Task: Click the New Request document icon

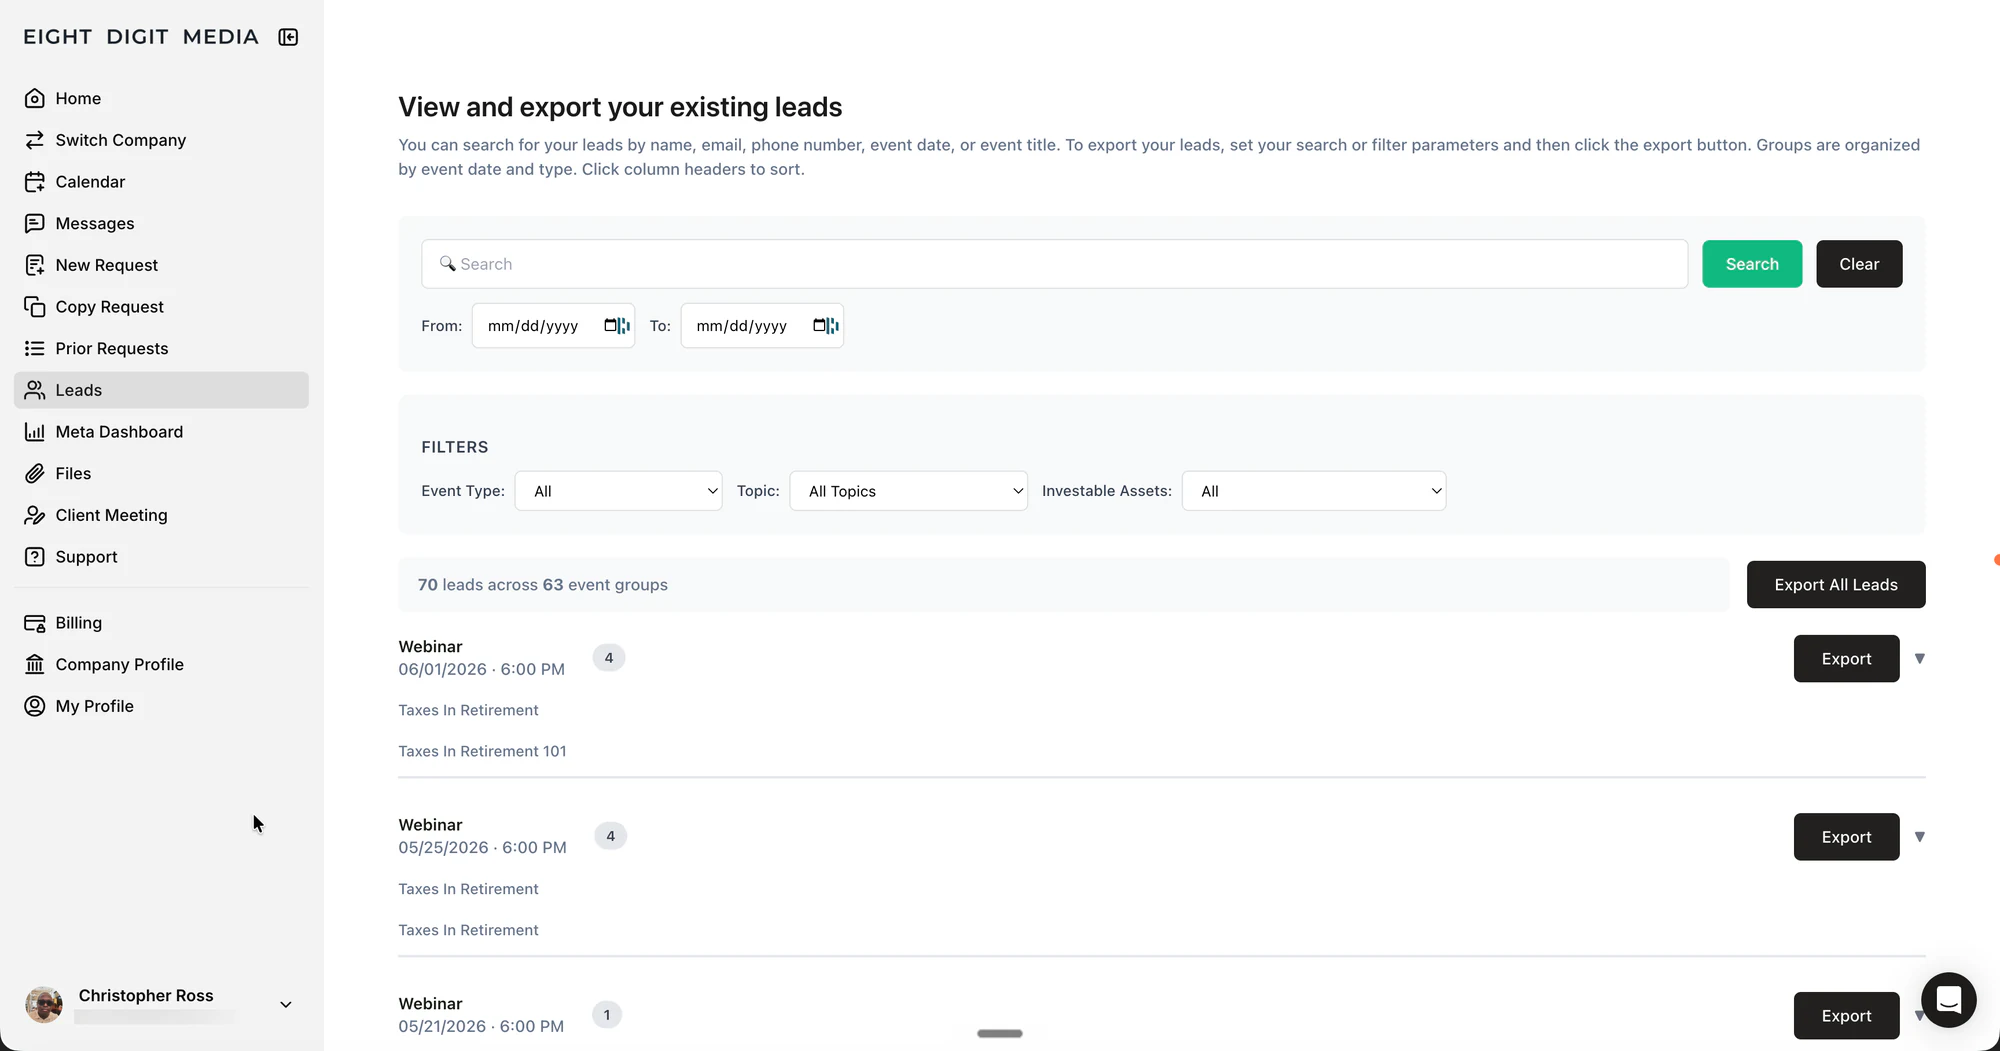Action: pyautogui.click(x=35, y=265)
